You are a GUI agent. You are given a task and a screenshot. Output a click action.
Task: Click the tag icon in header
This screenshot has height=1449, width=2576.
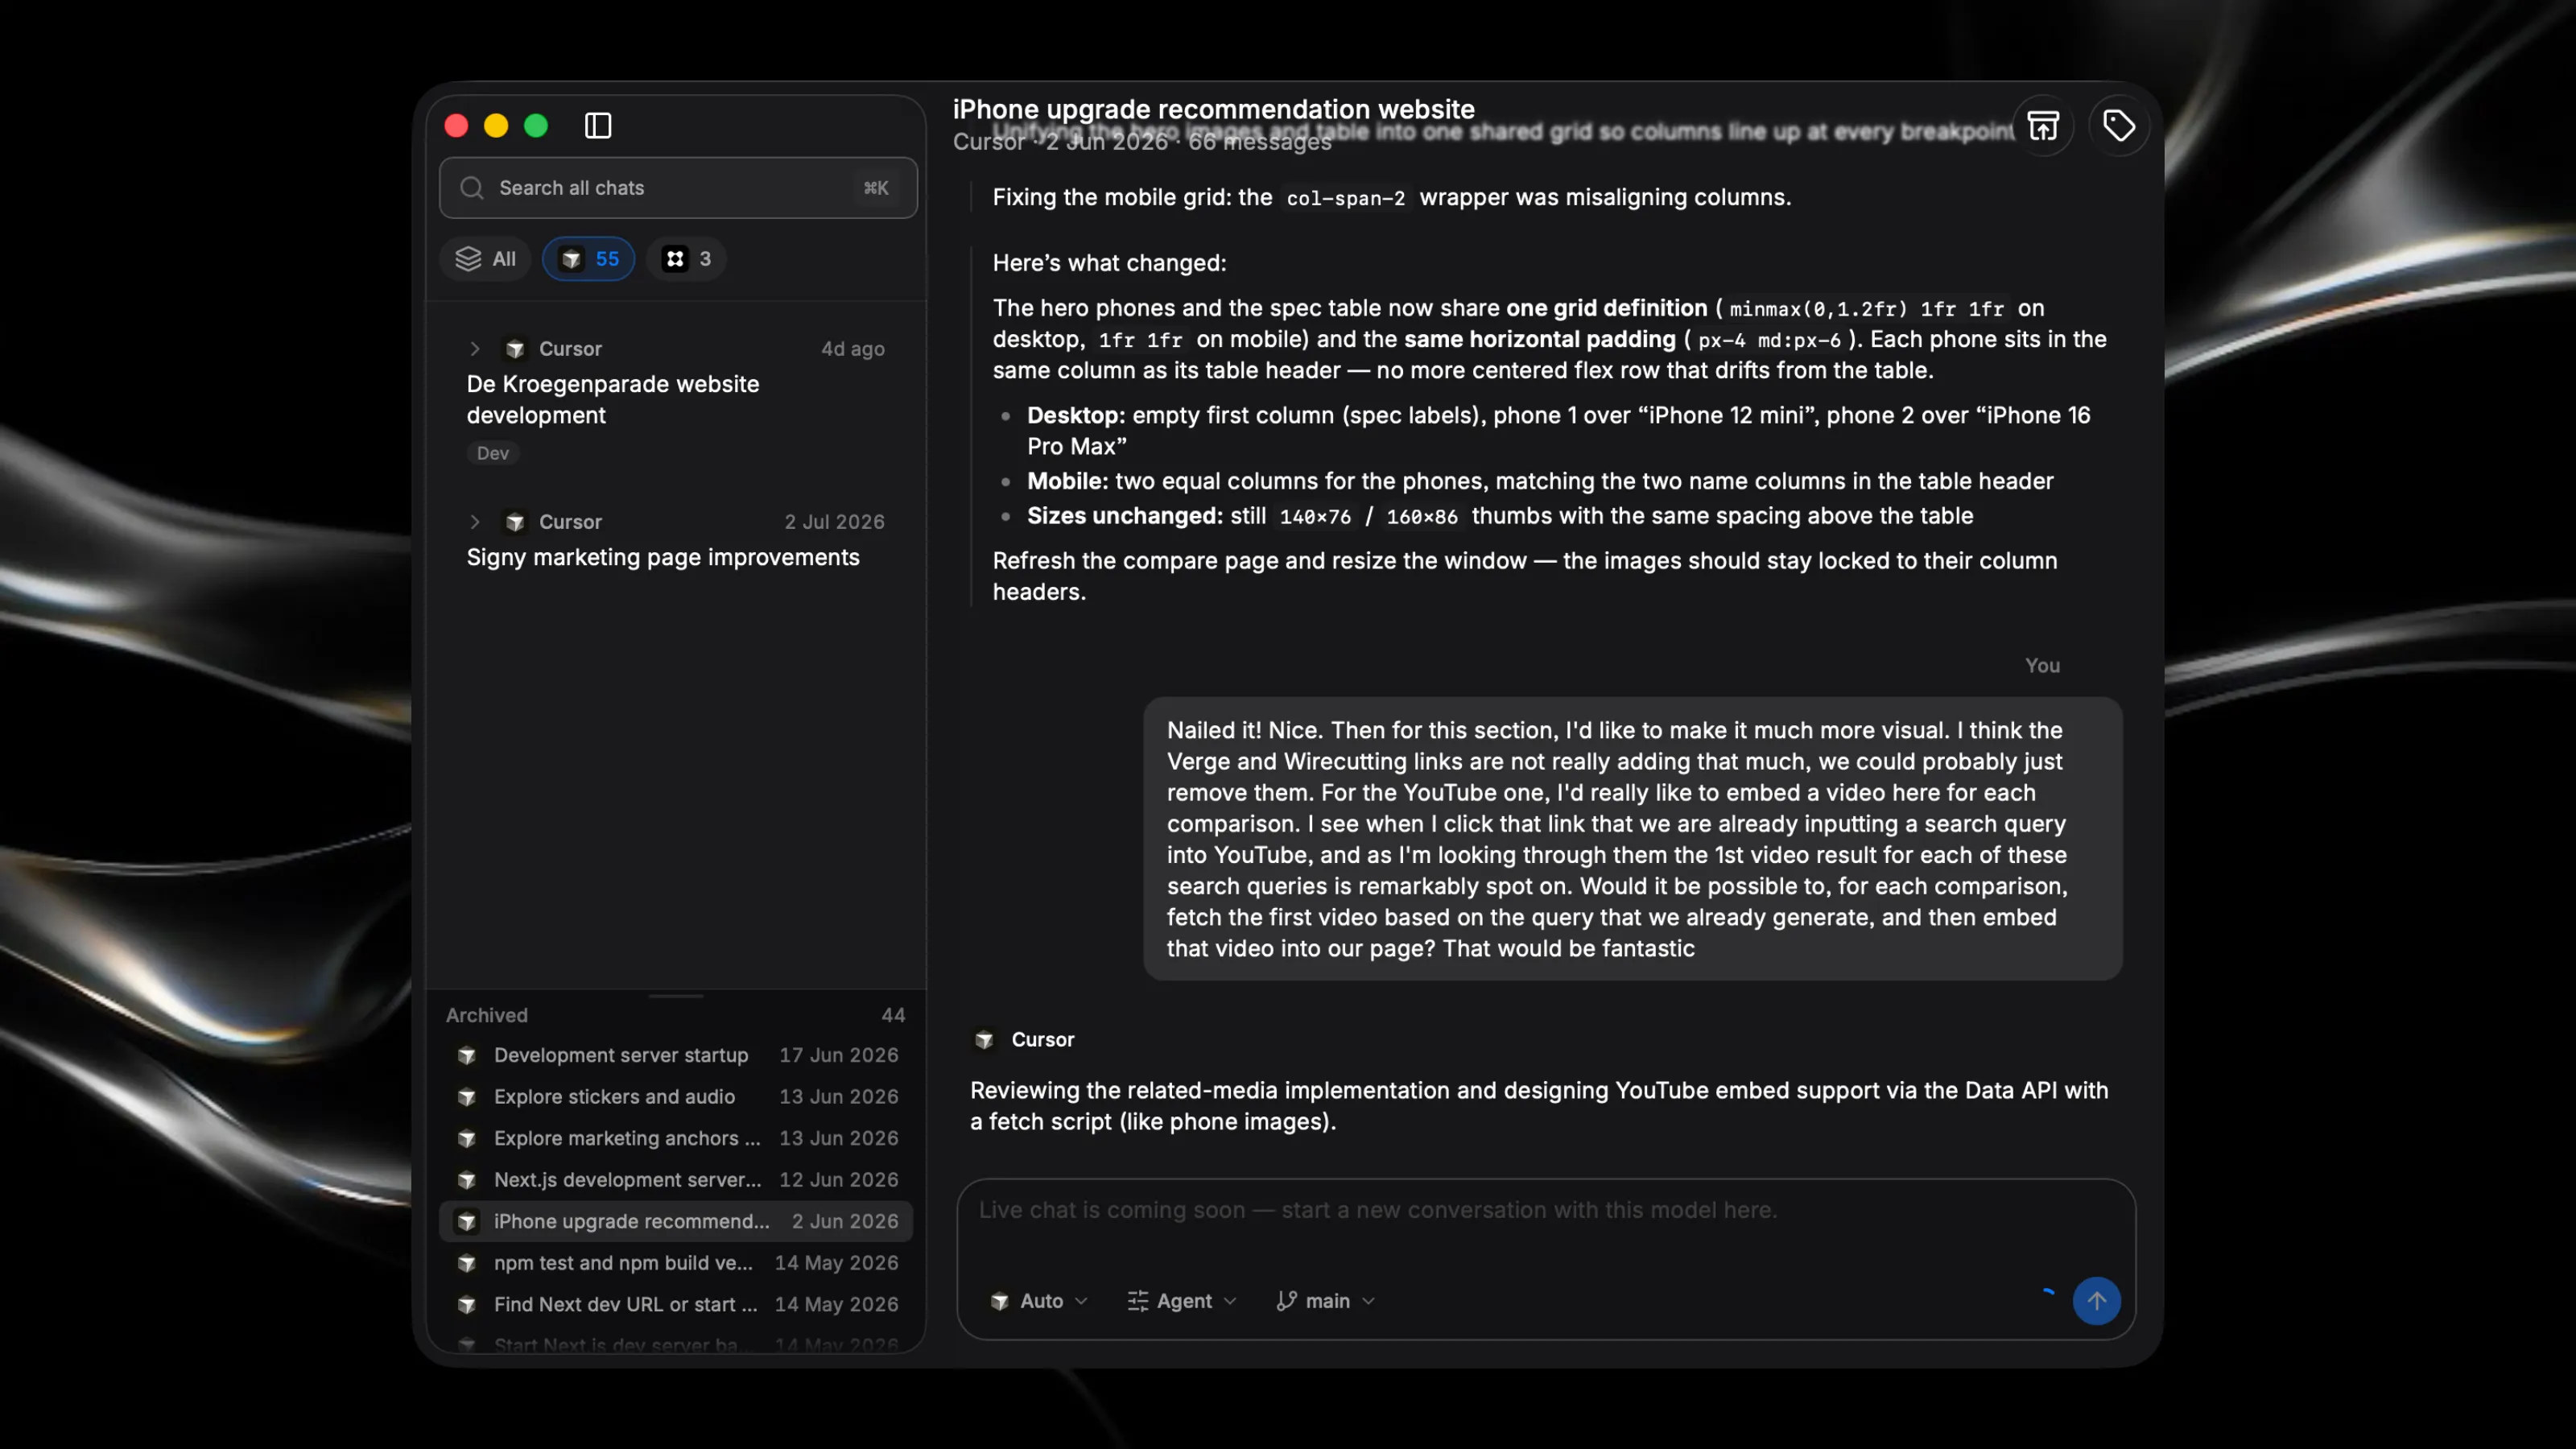2119,126
